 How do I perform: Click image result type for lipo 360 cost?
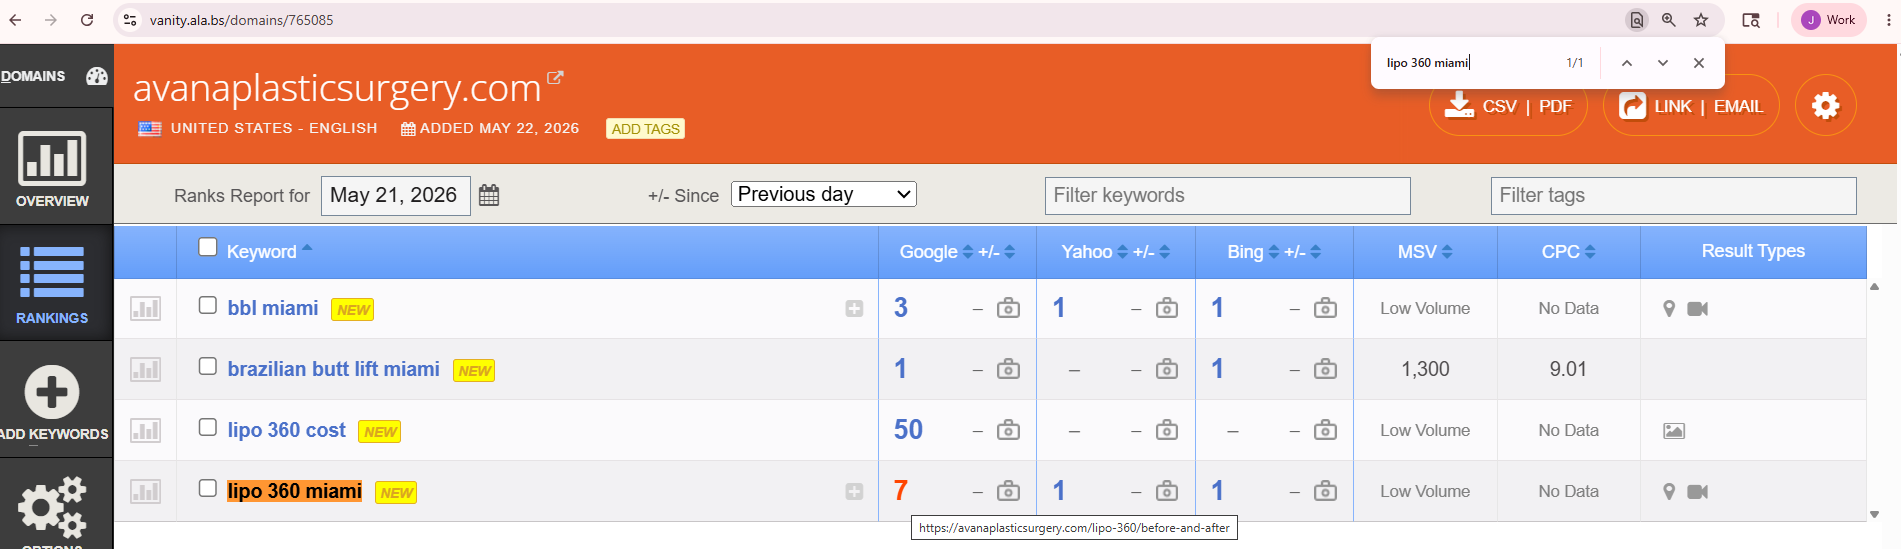pos(1674,431)
